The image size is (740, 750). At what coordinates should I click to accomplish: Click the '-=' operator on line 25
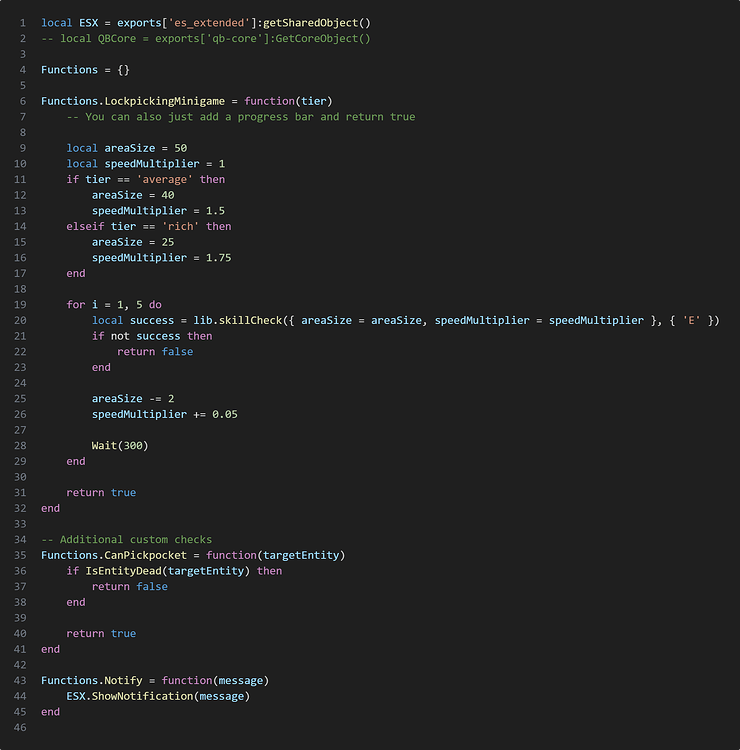(x=155, y=399)
